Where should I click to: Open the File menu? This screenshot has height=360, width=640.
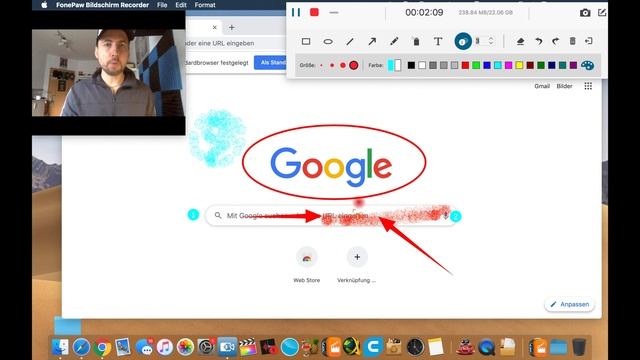tap(162, 5)
